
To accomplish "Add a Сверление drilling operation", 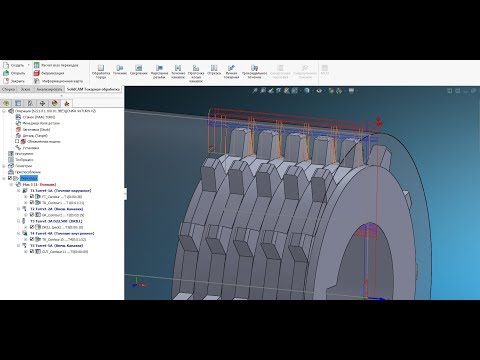I will (x=139, y=70).
